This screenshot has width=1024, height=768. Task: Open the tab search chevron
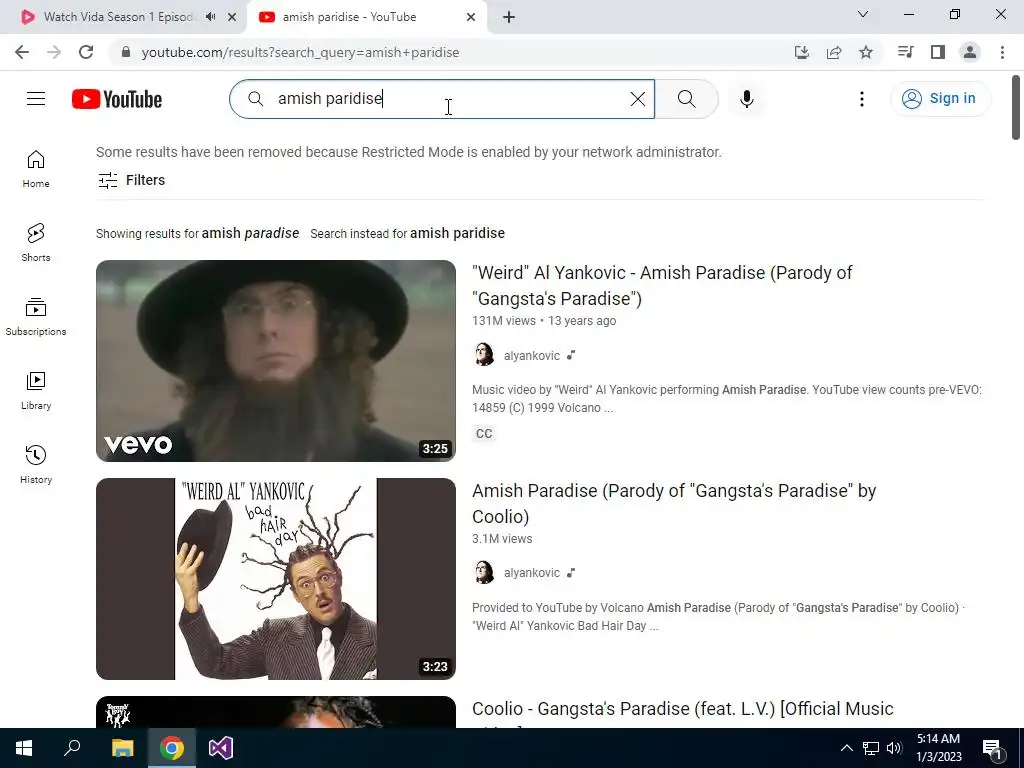[863, 14]
